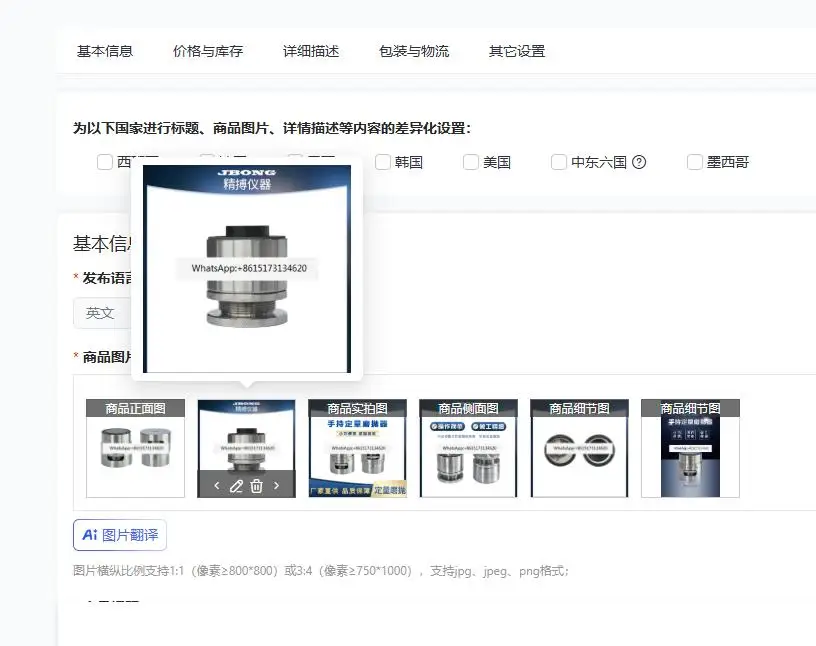Tick the 韩国 checkbox
Image resolution: width=816 pixels, height=646 pixels.
click(x=382, y=162)
